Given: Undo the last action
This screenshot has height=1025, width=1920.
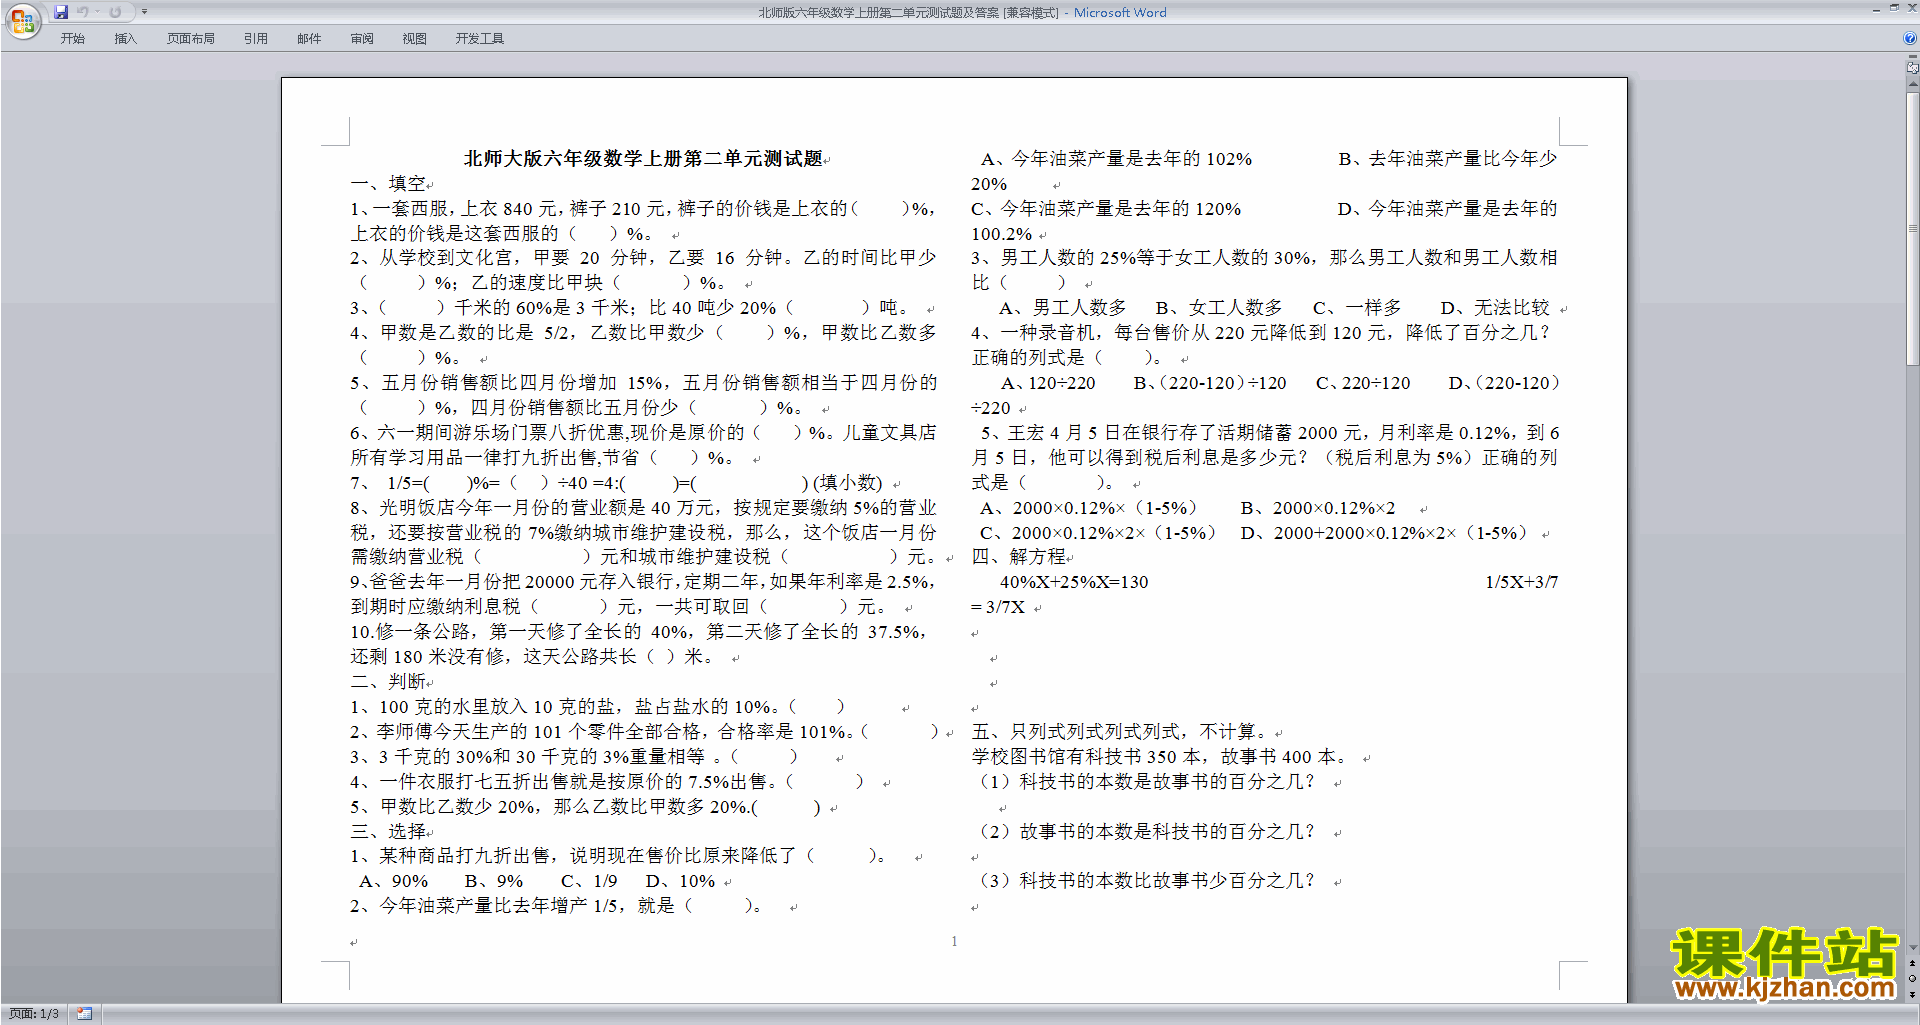Looking at the screenshot, I should [x=83, y=12].
